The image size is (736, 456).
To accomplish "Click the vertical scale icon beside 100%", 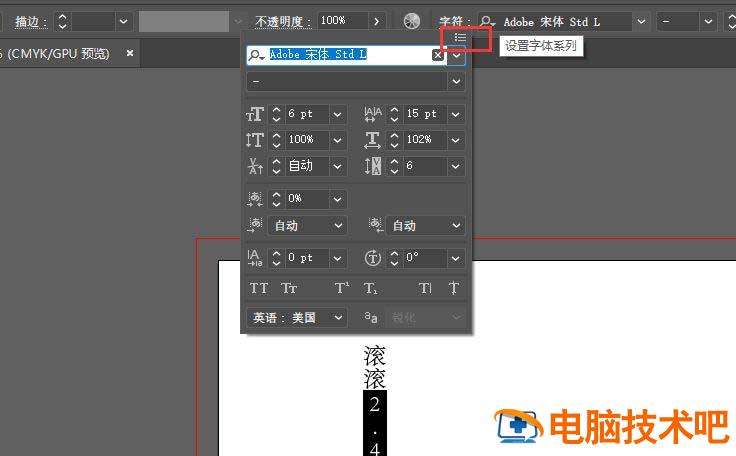I will click(255, 140).
